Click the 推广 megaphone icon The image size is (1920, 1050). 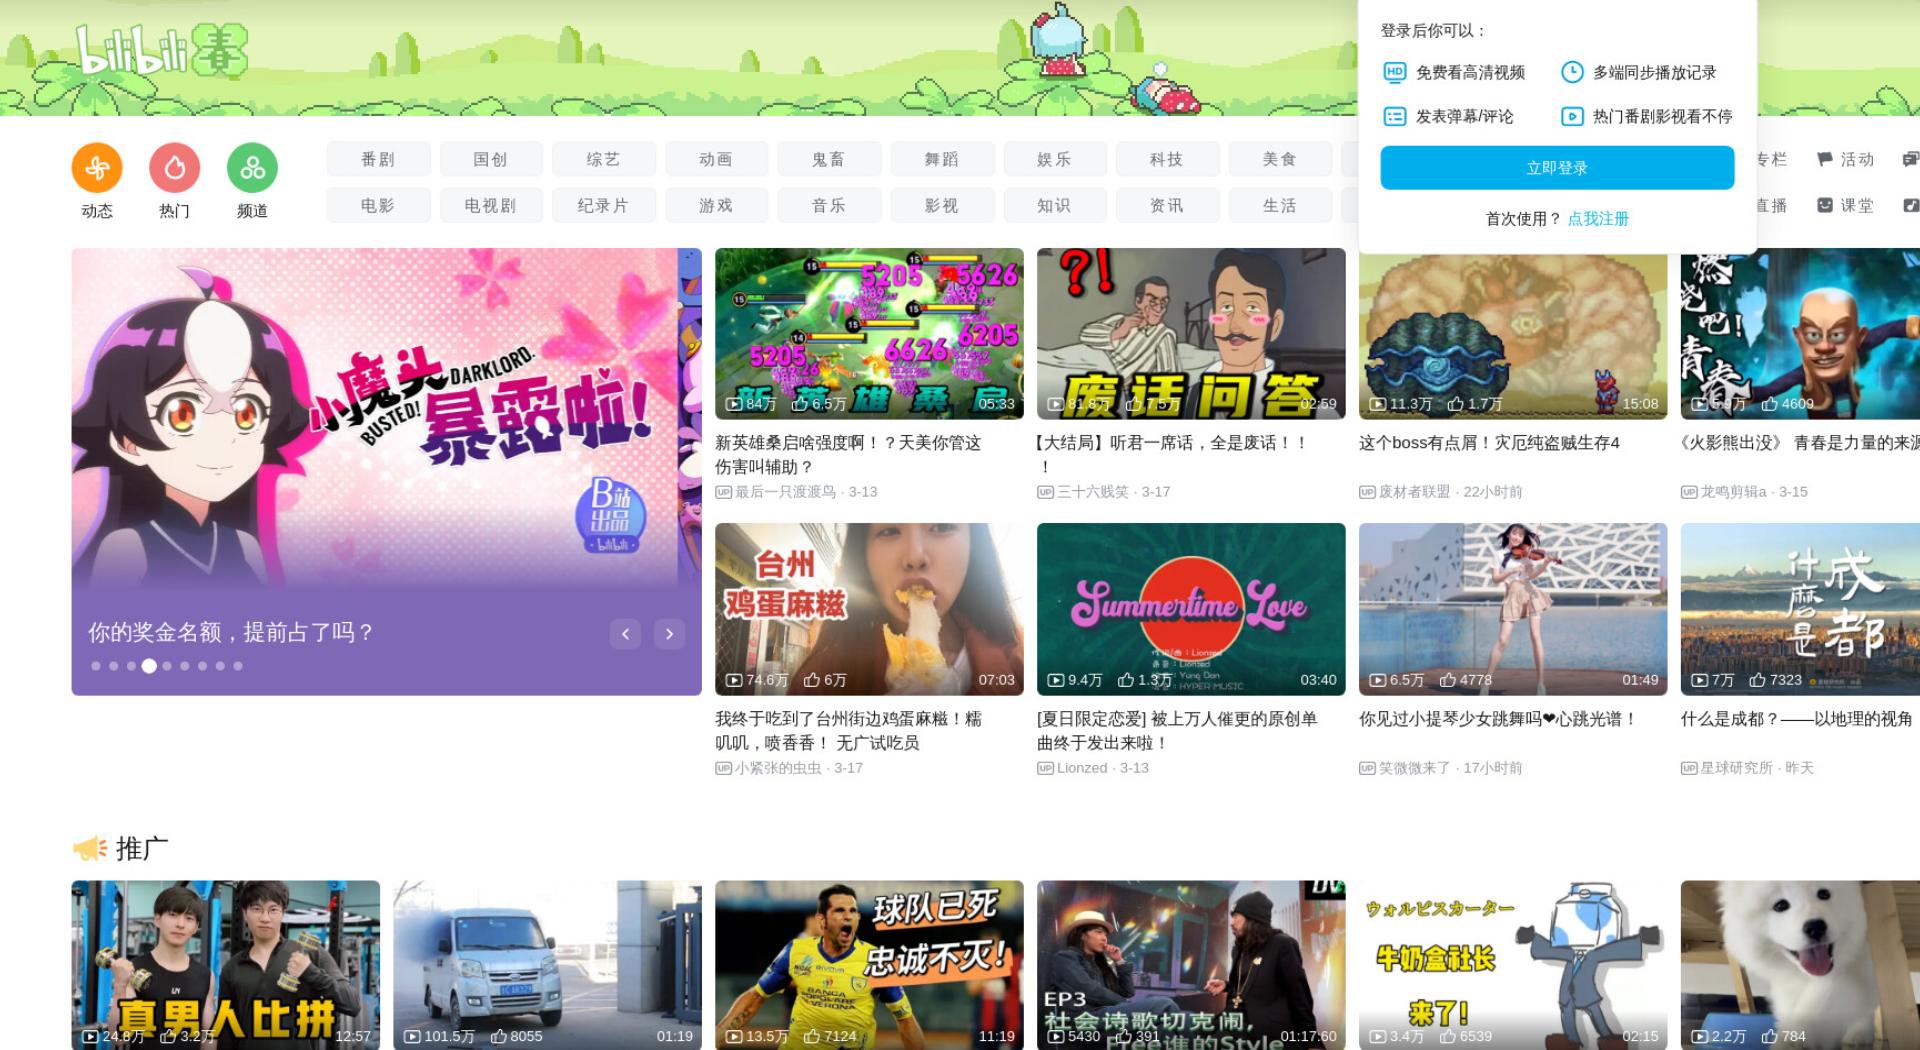tap(90, 849)
